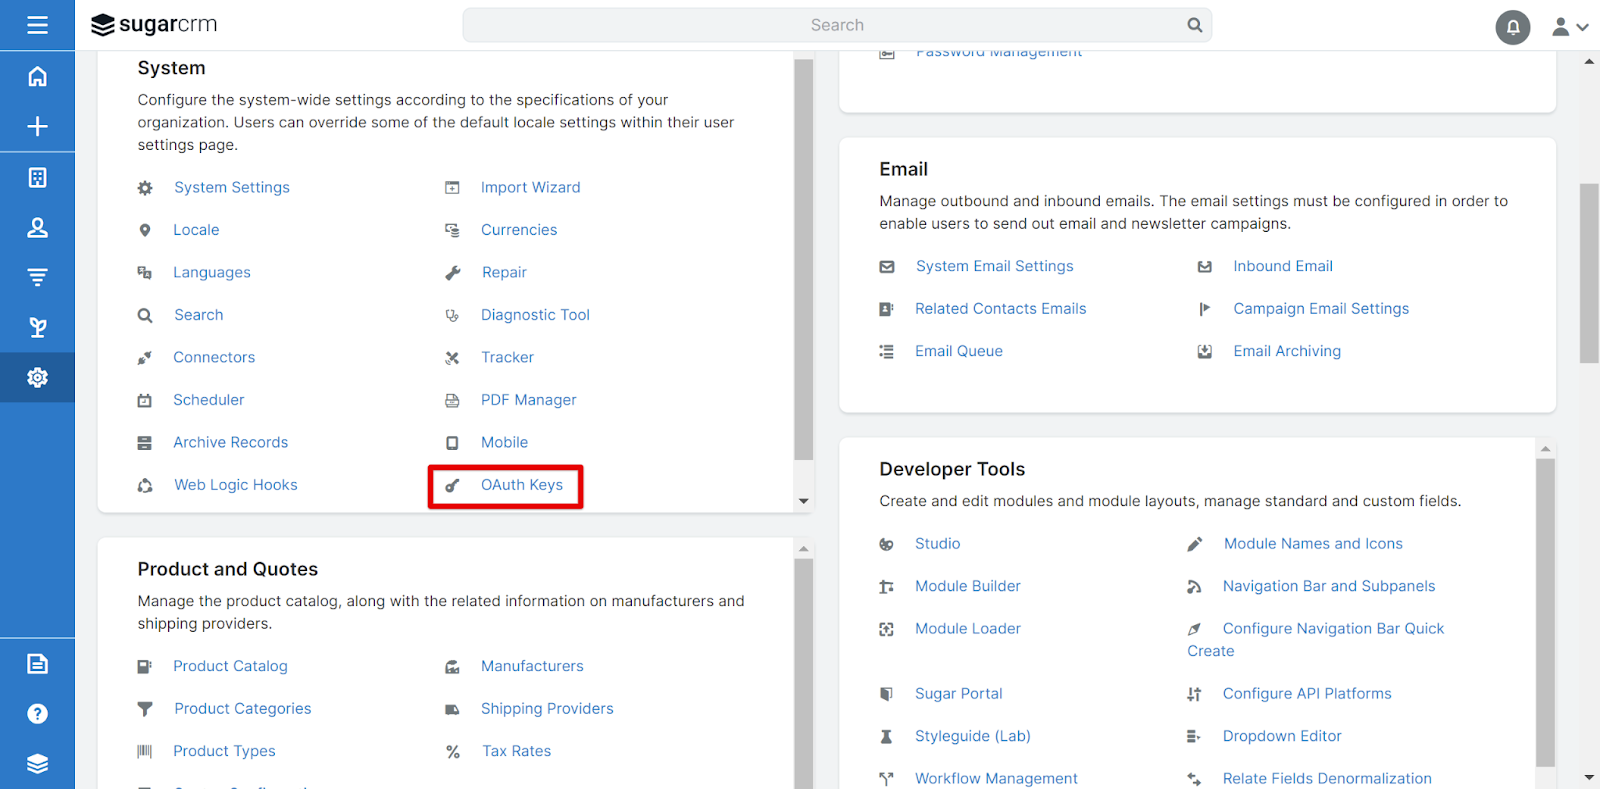Viewport: 1600px width, 789px height.
Task: Open Module Loader link
Action: point(968,629)
